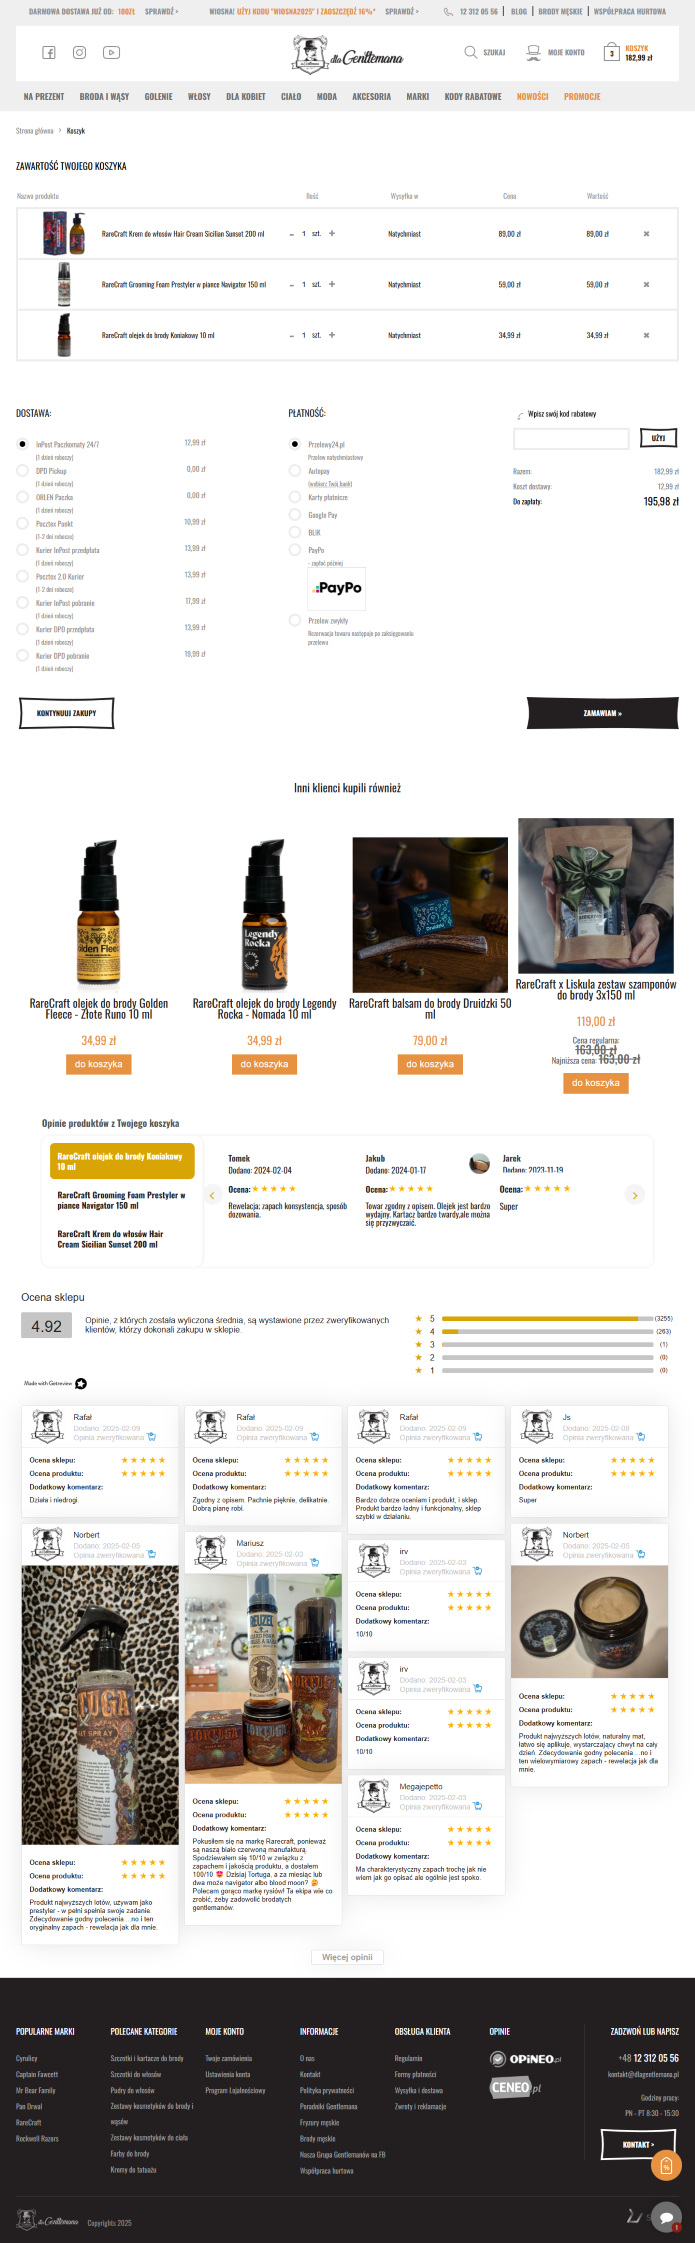
Task: Click the KONTYNUUJ ZAKUPY button
Action: click(66, 713)
